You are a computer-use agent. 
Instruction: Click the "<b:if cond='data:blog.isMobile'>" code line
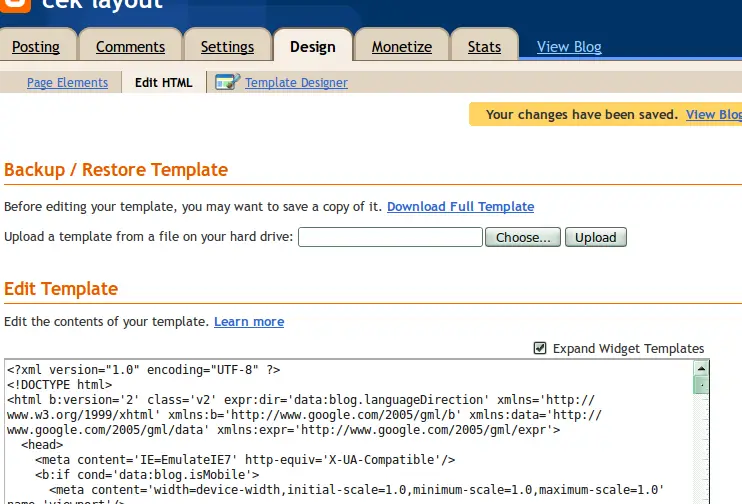pos(147,475)
